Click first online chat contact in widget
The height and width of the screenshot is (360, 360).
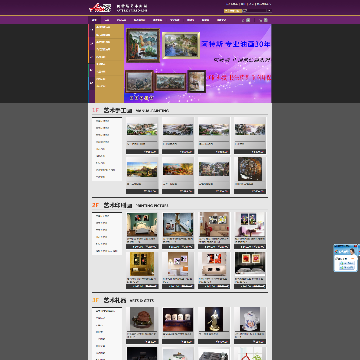(347, 263)
